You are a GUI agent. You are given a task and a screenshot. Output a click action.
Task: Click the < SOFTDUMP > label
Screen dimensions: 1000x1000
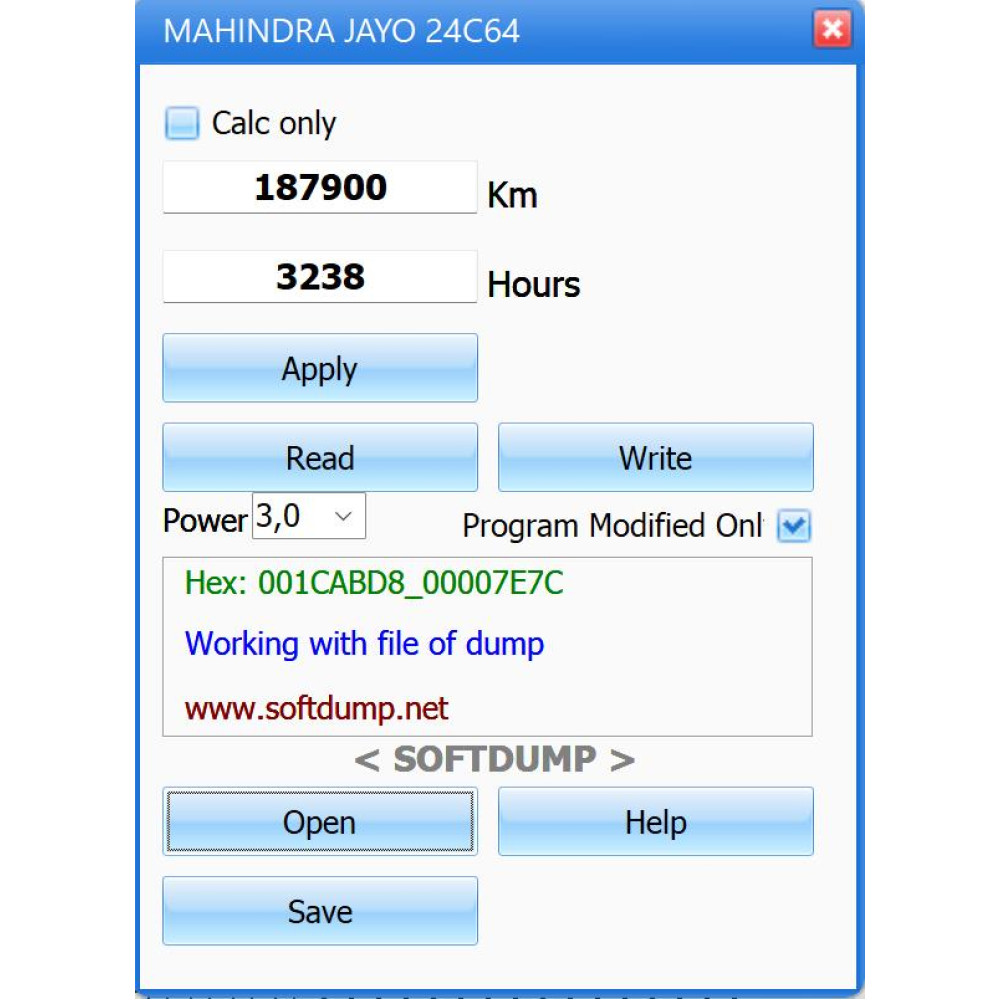click(x=494, y=760)
